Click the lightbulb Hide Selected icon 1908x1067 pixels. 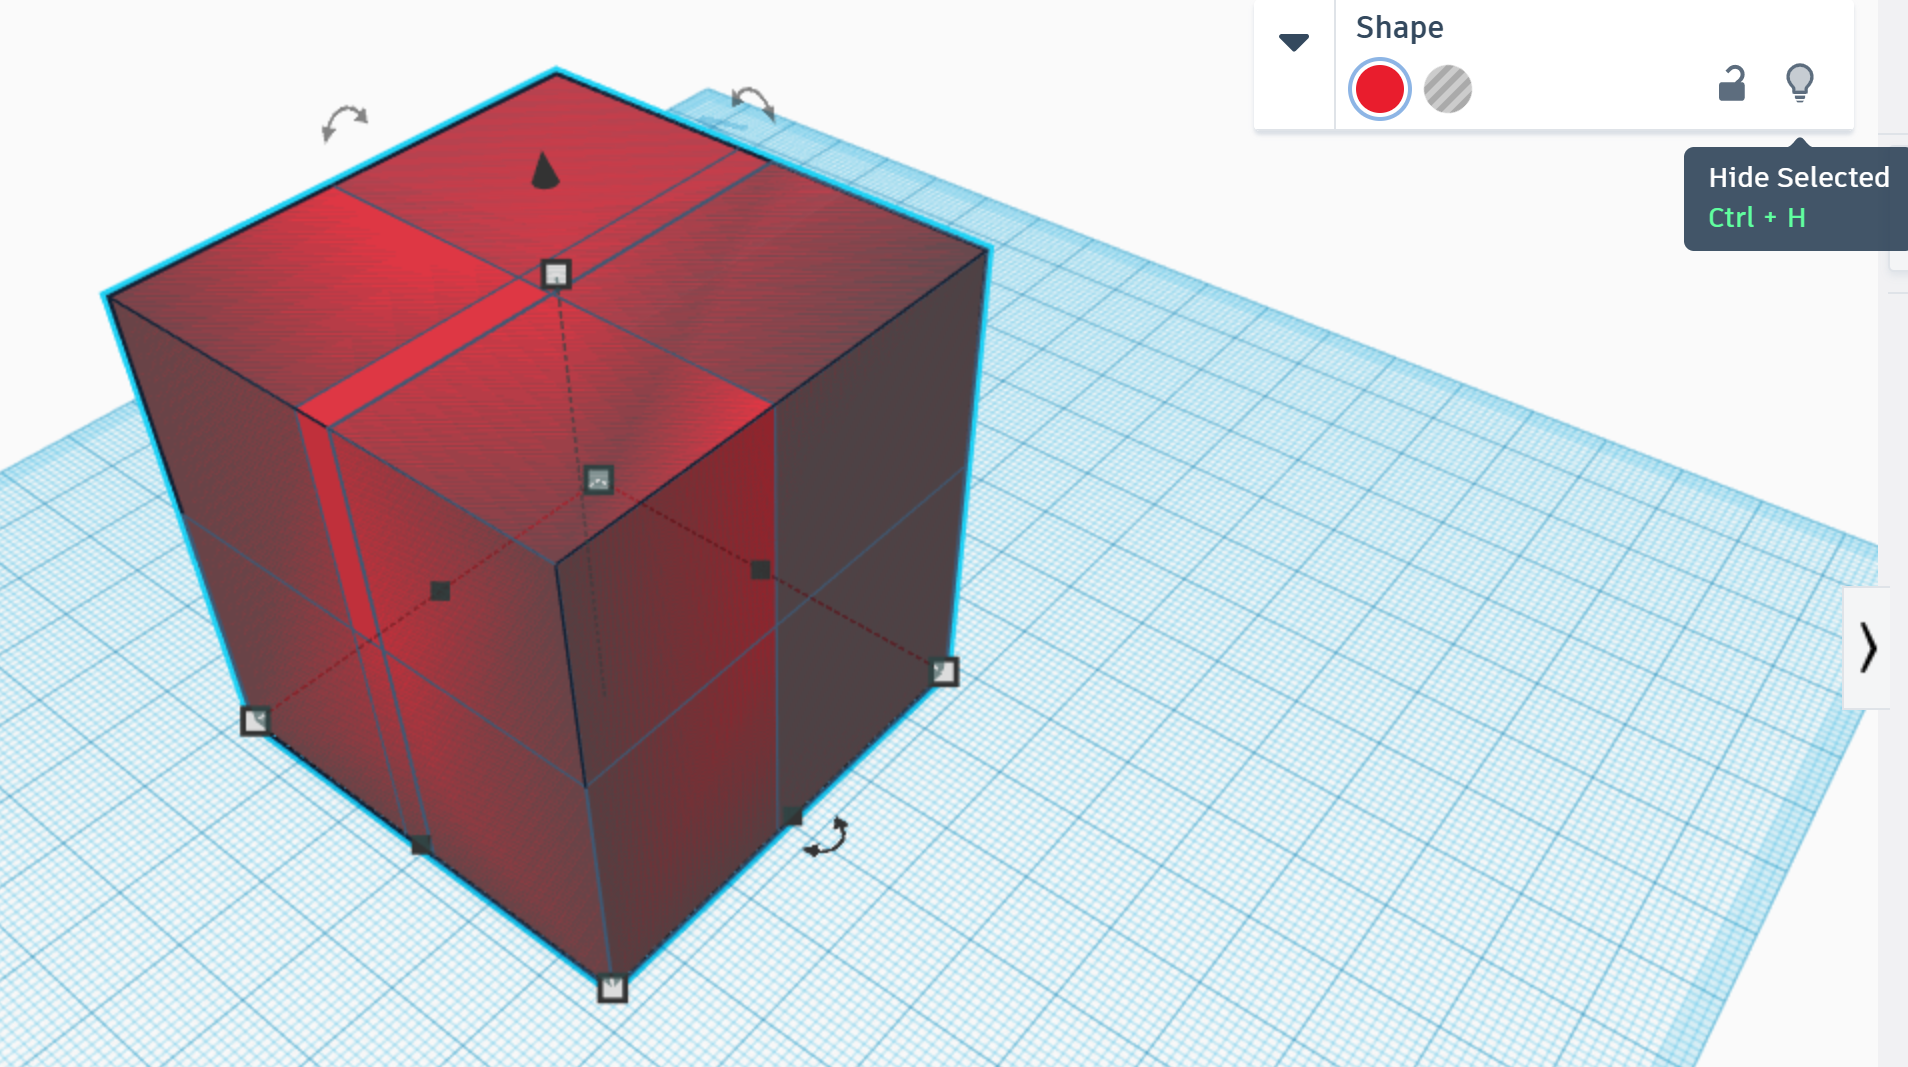point(1799,84)
